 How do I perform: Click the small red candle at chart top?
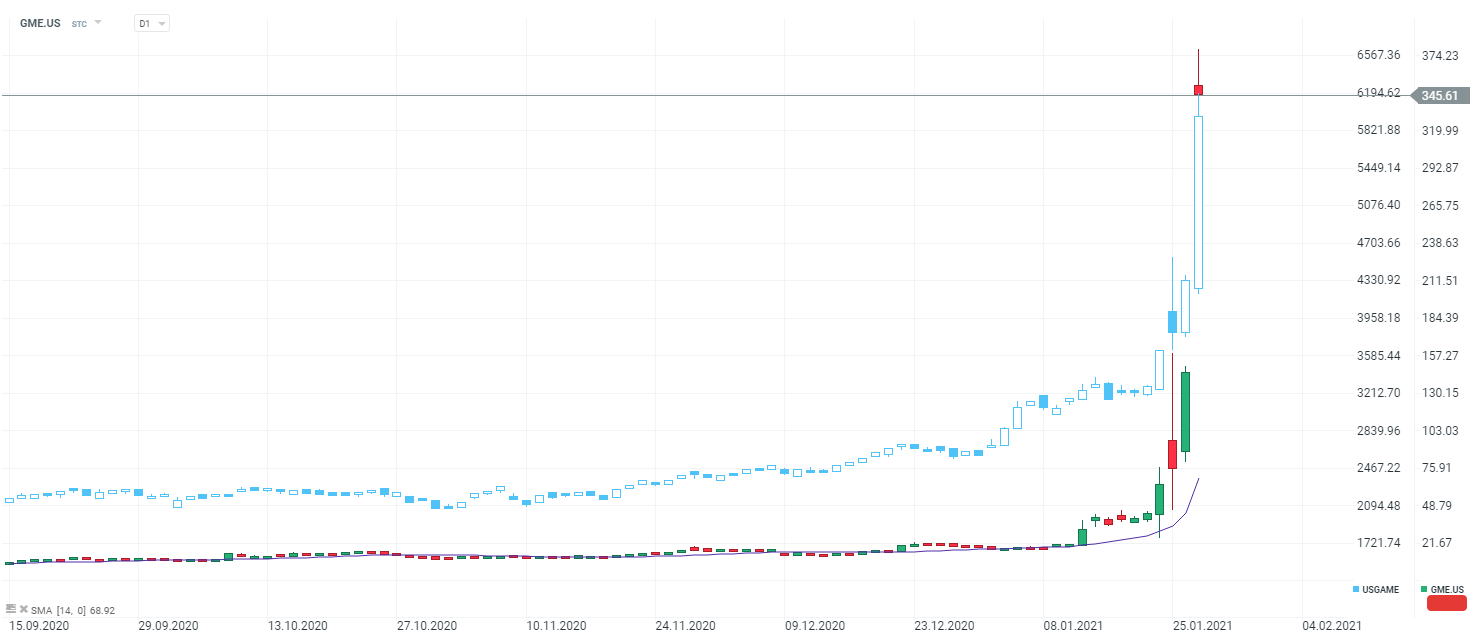coord(1198,90)
